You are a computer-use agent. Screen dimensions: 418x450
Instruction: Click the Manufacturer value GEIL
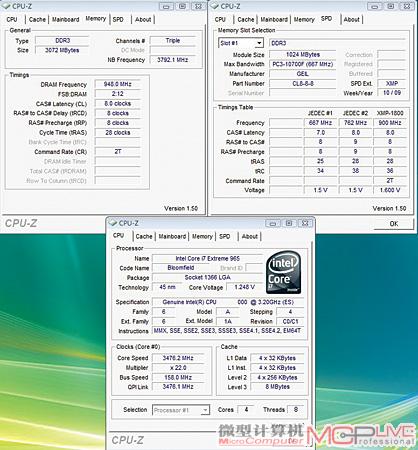[303, 73]
